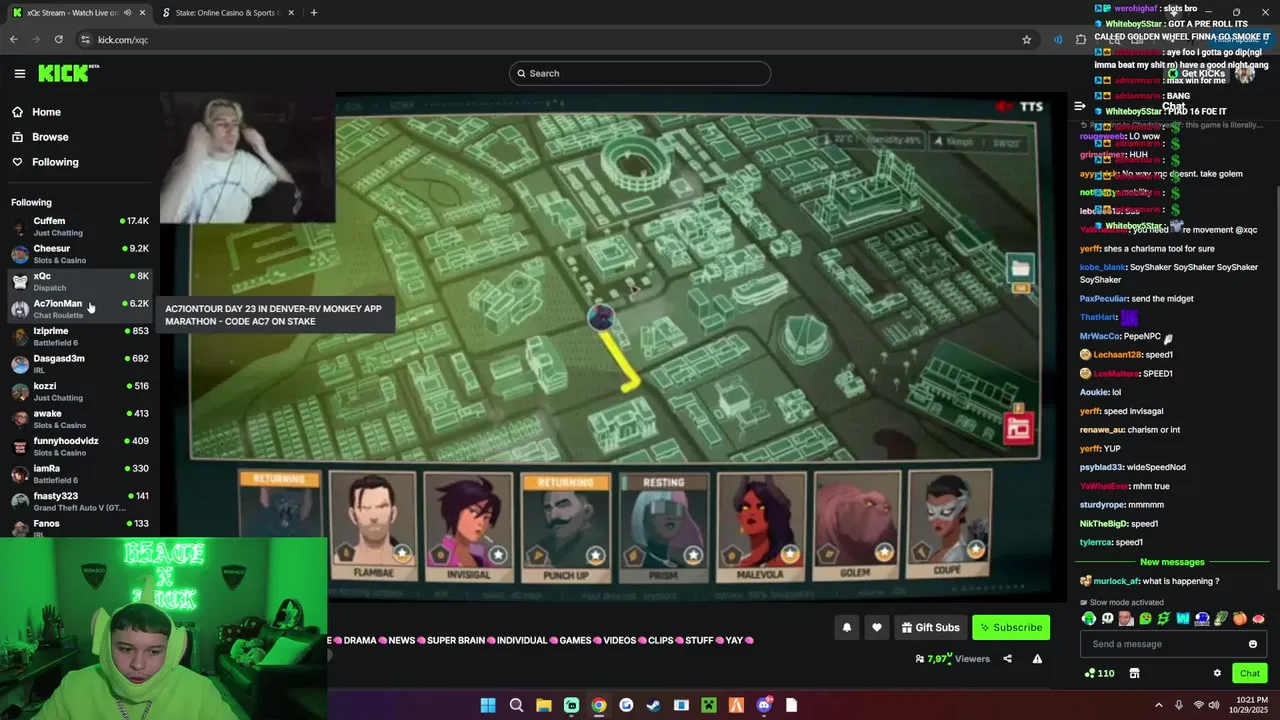Viewport: 1280px width, 720px height.
Task: Open the Windows Start menu
Action: click(488, 705)
